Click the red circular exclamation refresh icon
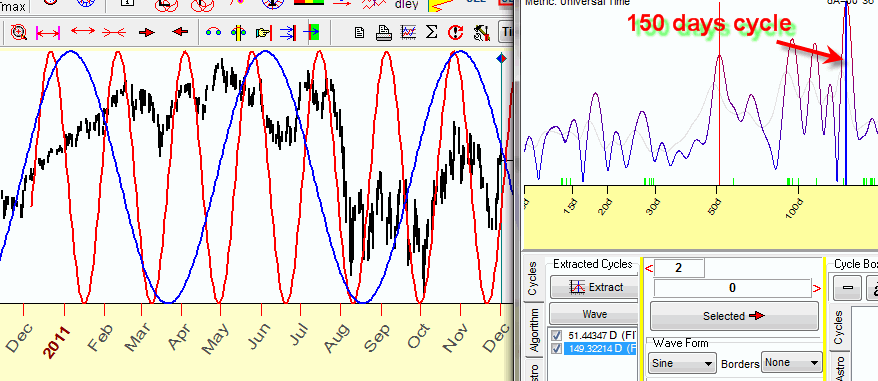 click(x=455, y=32)
